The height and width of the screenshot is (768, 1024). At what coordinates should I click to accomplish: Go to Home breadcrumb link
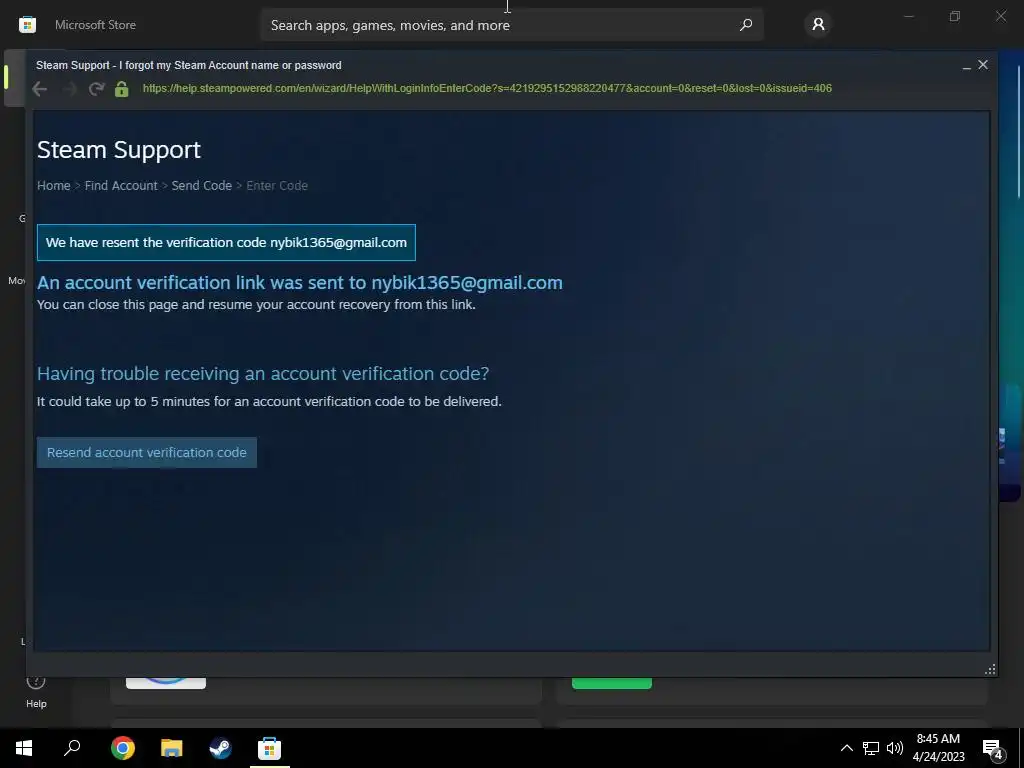[54, 185]
